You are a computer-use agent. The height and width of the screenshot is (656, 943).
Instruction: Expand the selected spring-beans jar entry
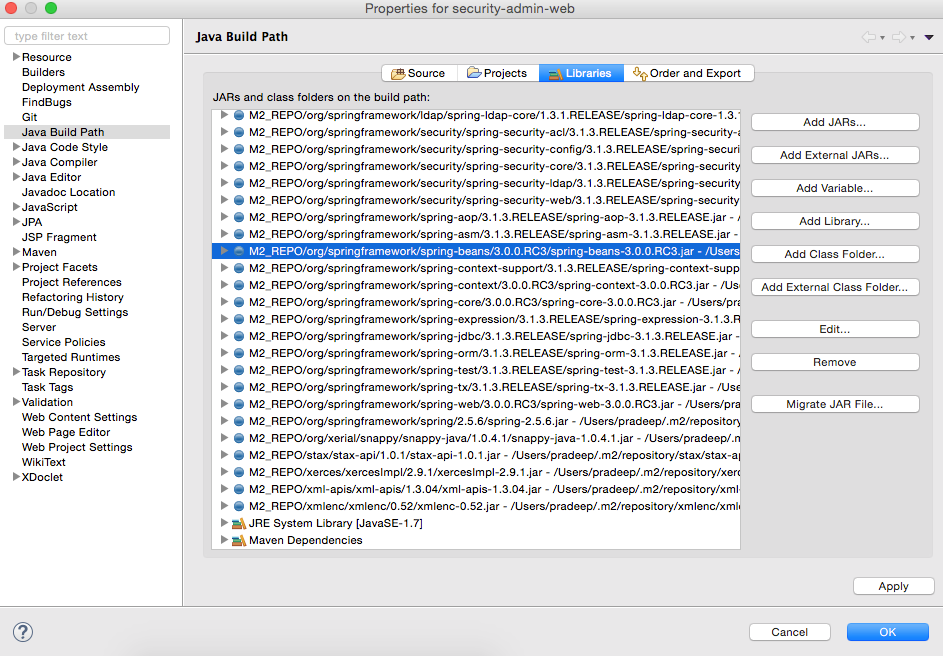(224, 251)
